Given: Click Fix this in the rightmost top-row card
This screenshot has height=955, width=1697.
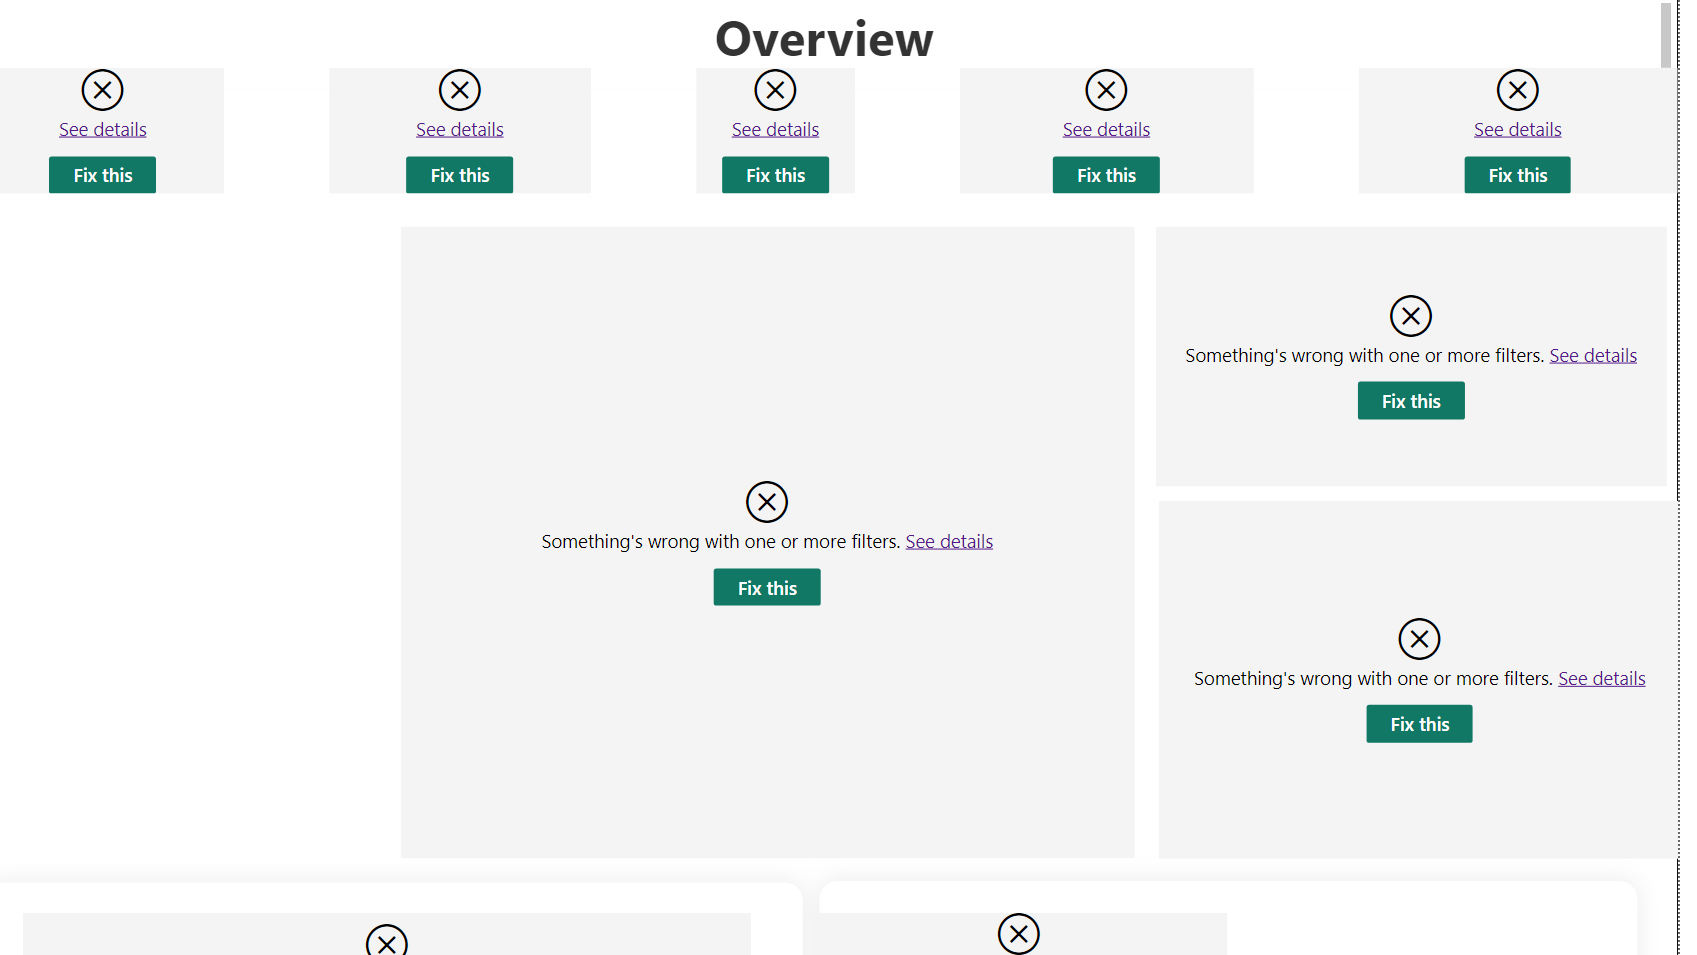Looking at the screenshot, I should [x=1517, y=175].
